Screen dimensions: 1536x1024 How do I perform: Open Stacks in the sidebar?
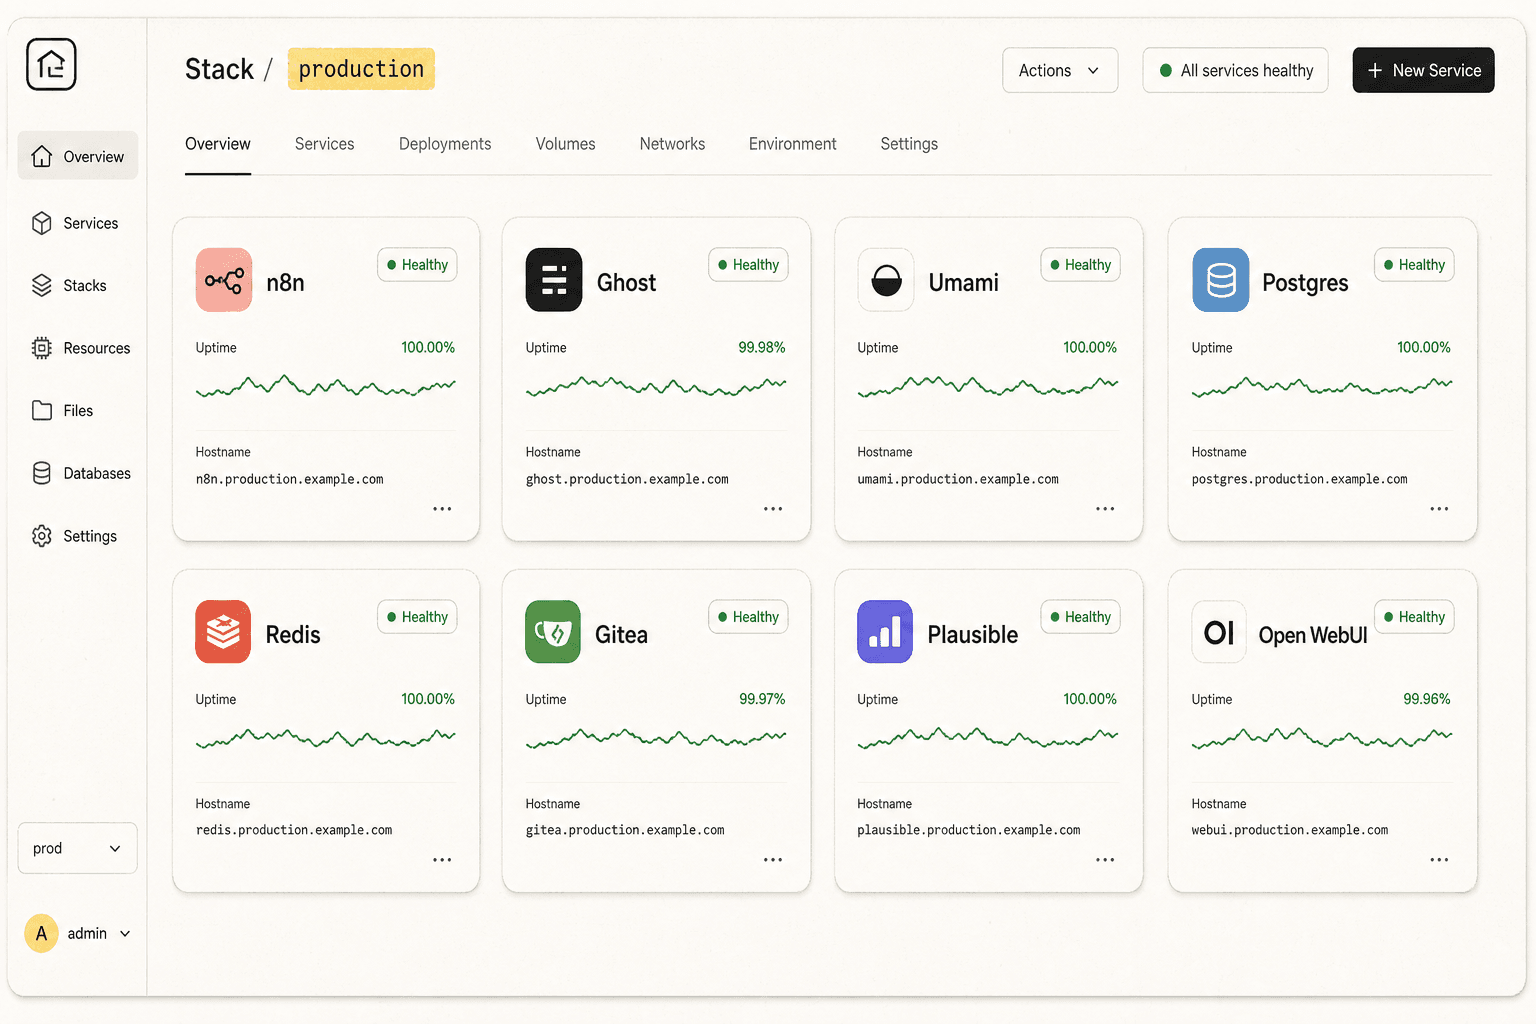point(78,286)
